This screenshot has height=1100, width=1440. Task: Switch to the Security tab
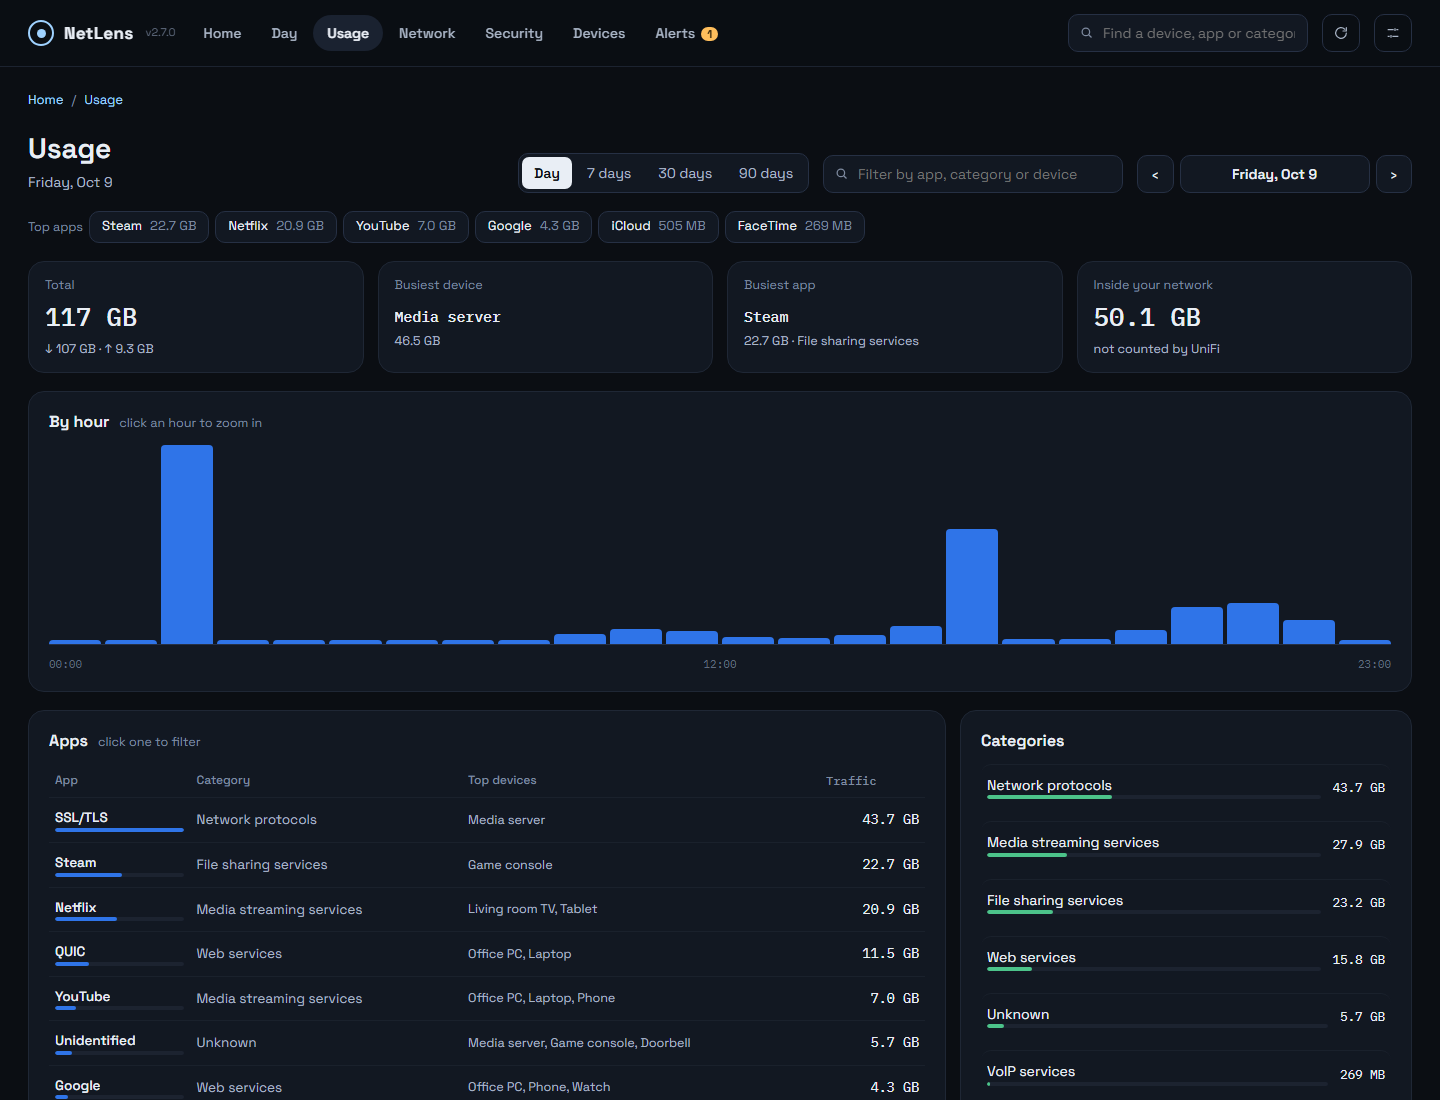(514, 33)
